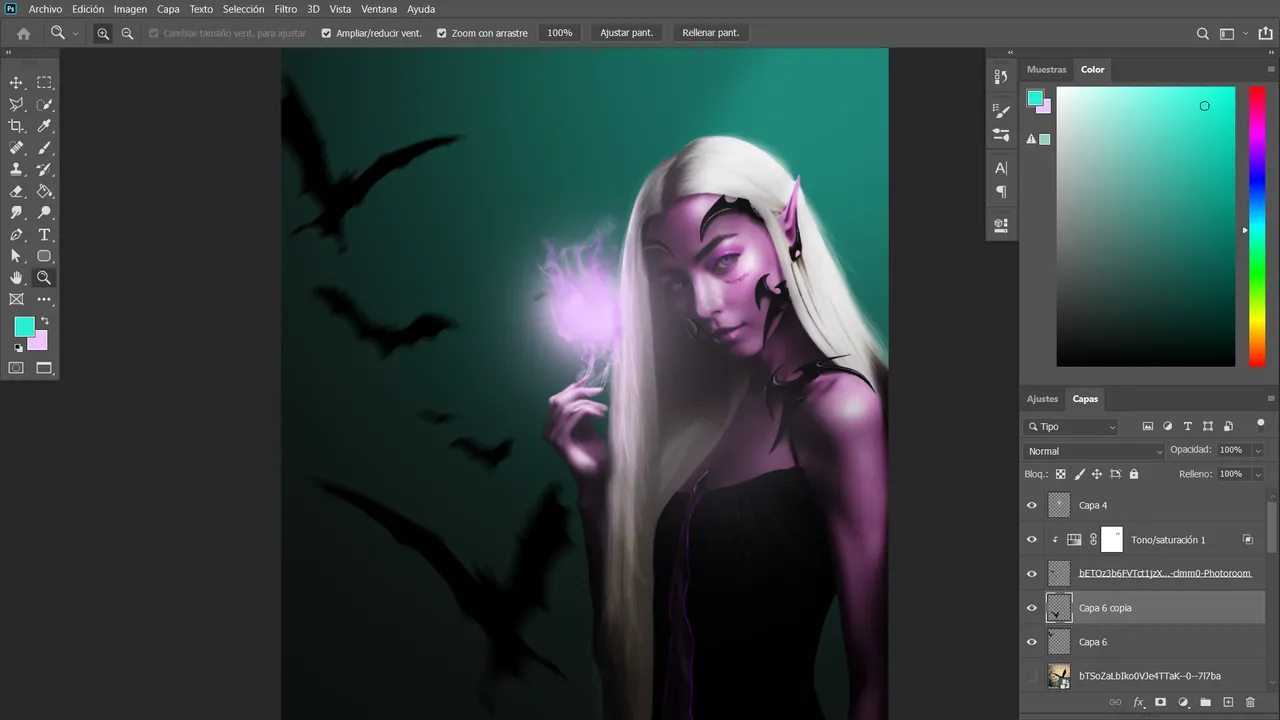The height and width of the screenshot is (720, 1280).
Task: Open the Normal blend mode dropdown
Action: pos(1095,451)
